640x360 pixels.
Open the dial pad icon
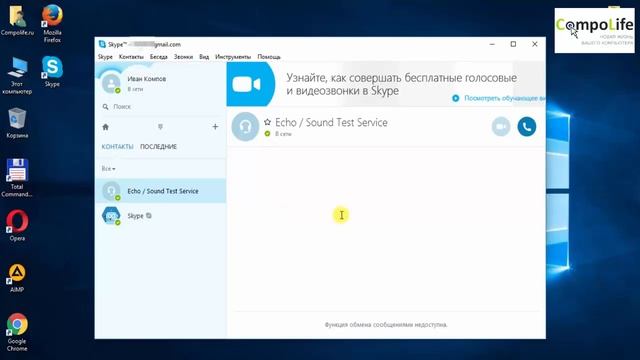(x=160, y=127)
